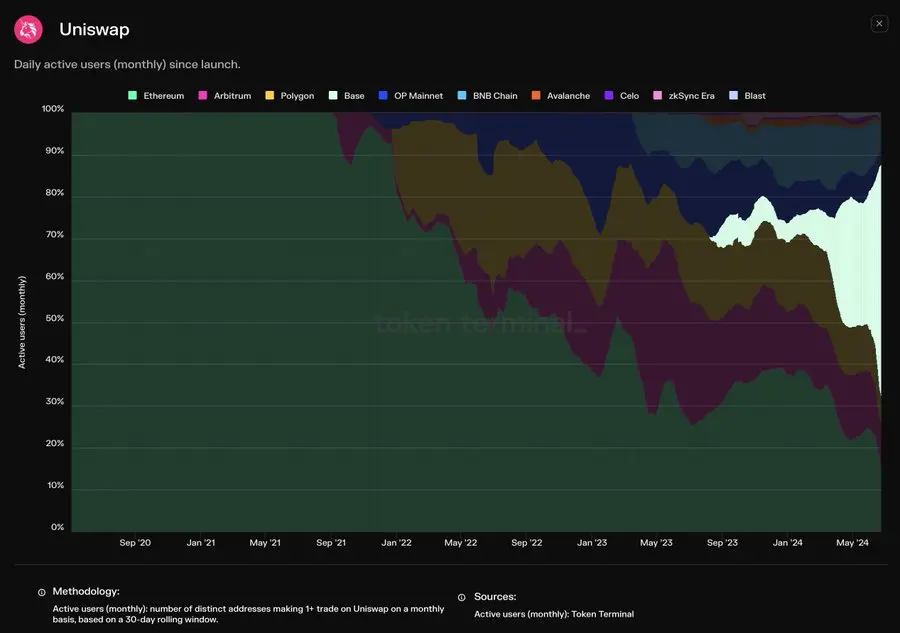
Task: Close the chart panel with X button
Action: tap(879, 23)
